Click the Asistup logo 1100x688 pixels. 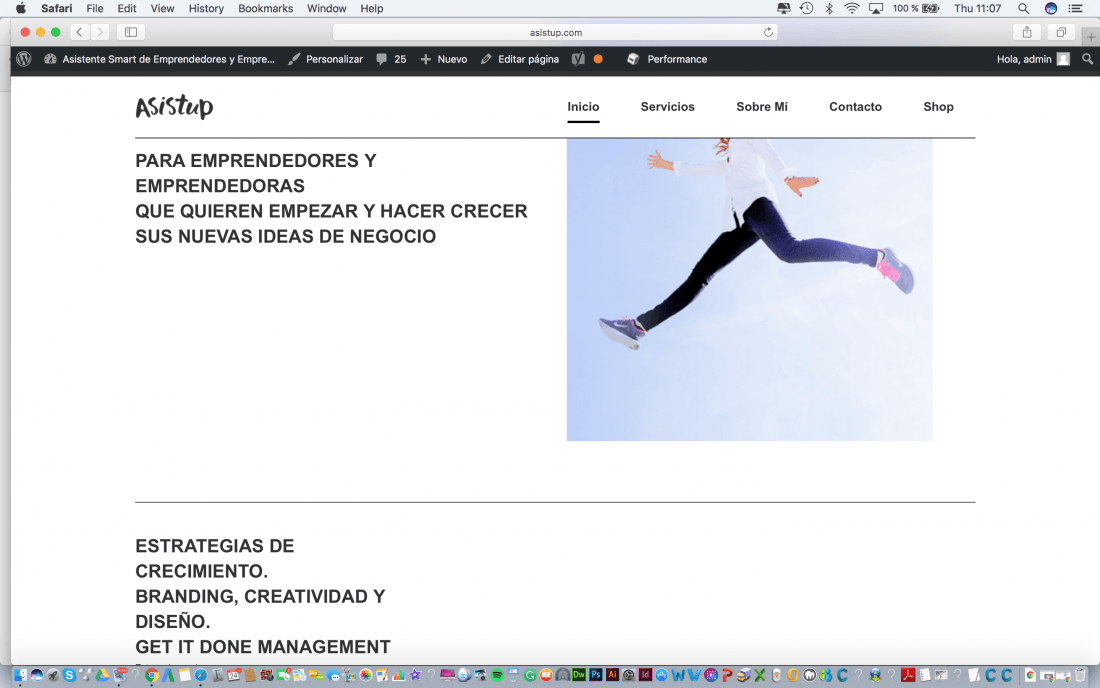pos(175,107)
